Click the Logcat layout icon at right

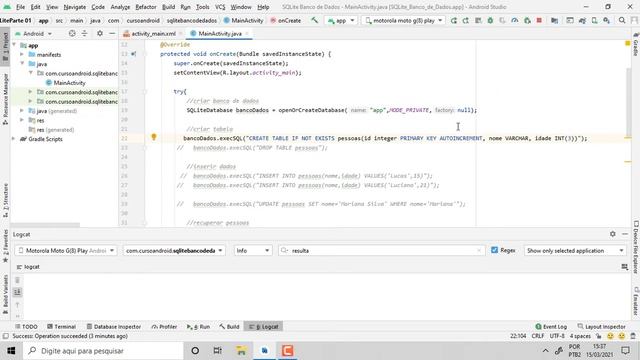coord(624,267)
